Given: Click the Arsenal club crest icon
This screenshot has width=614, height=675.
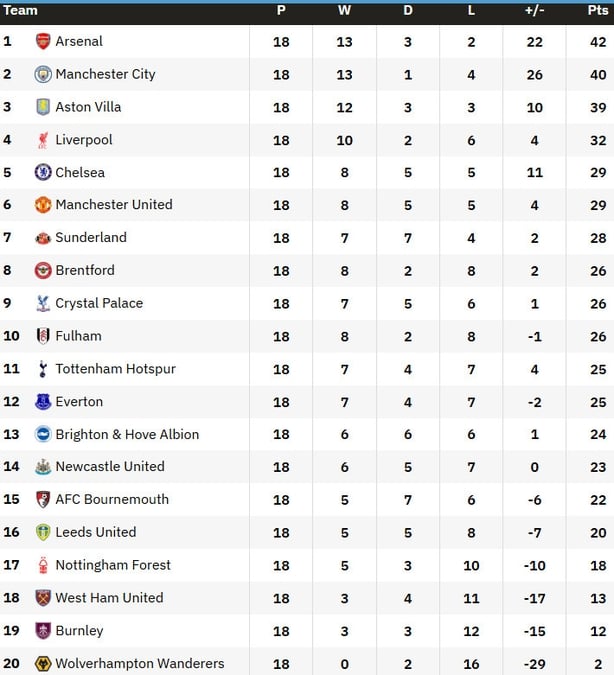Looking at the screenshot, I should (x=43, y=41).
